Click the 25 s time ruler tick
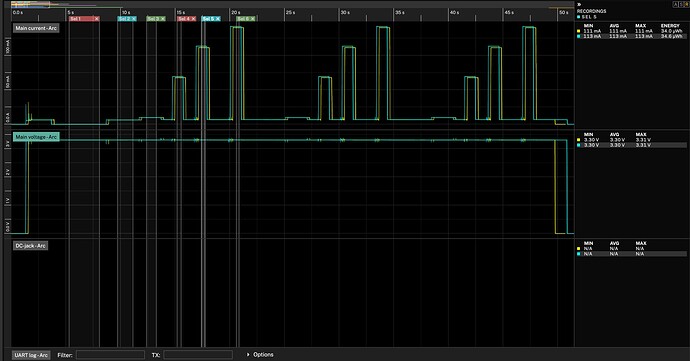The width and height of the screenshot is (690, 361). coord(291,12)
